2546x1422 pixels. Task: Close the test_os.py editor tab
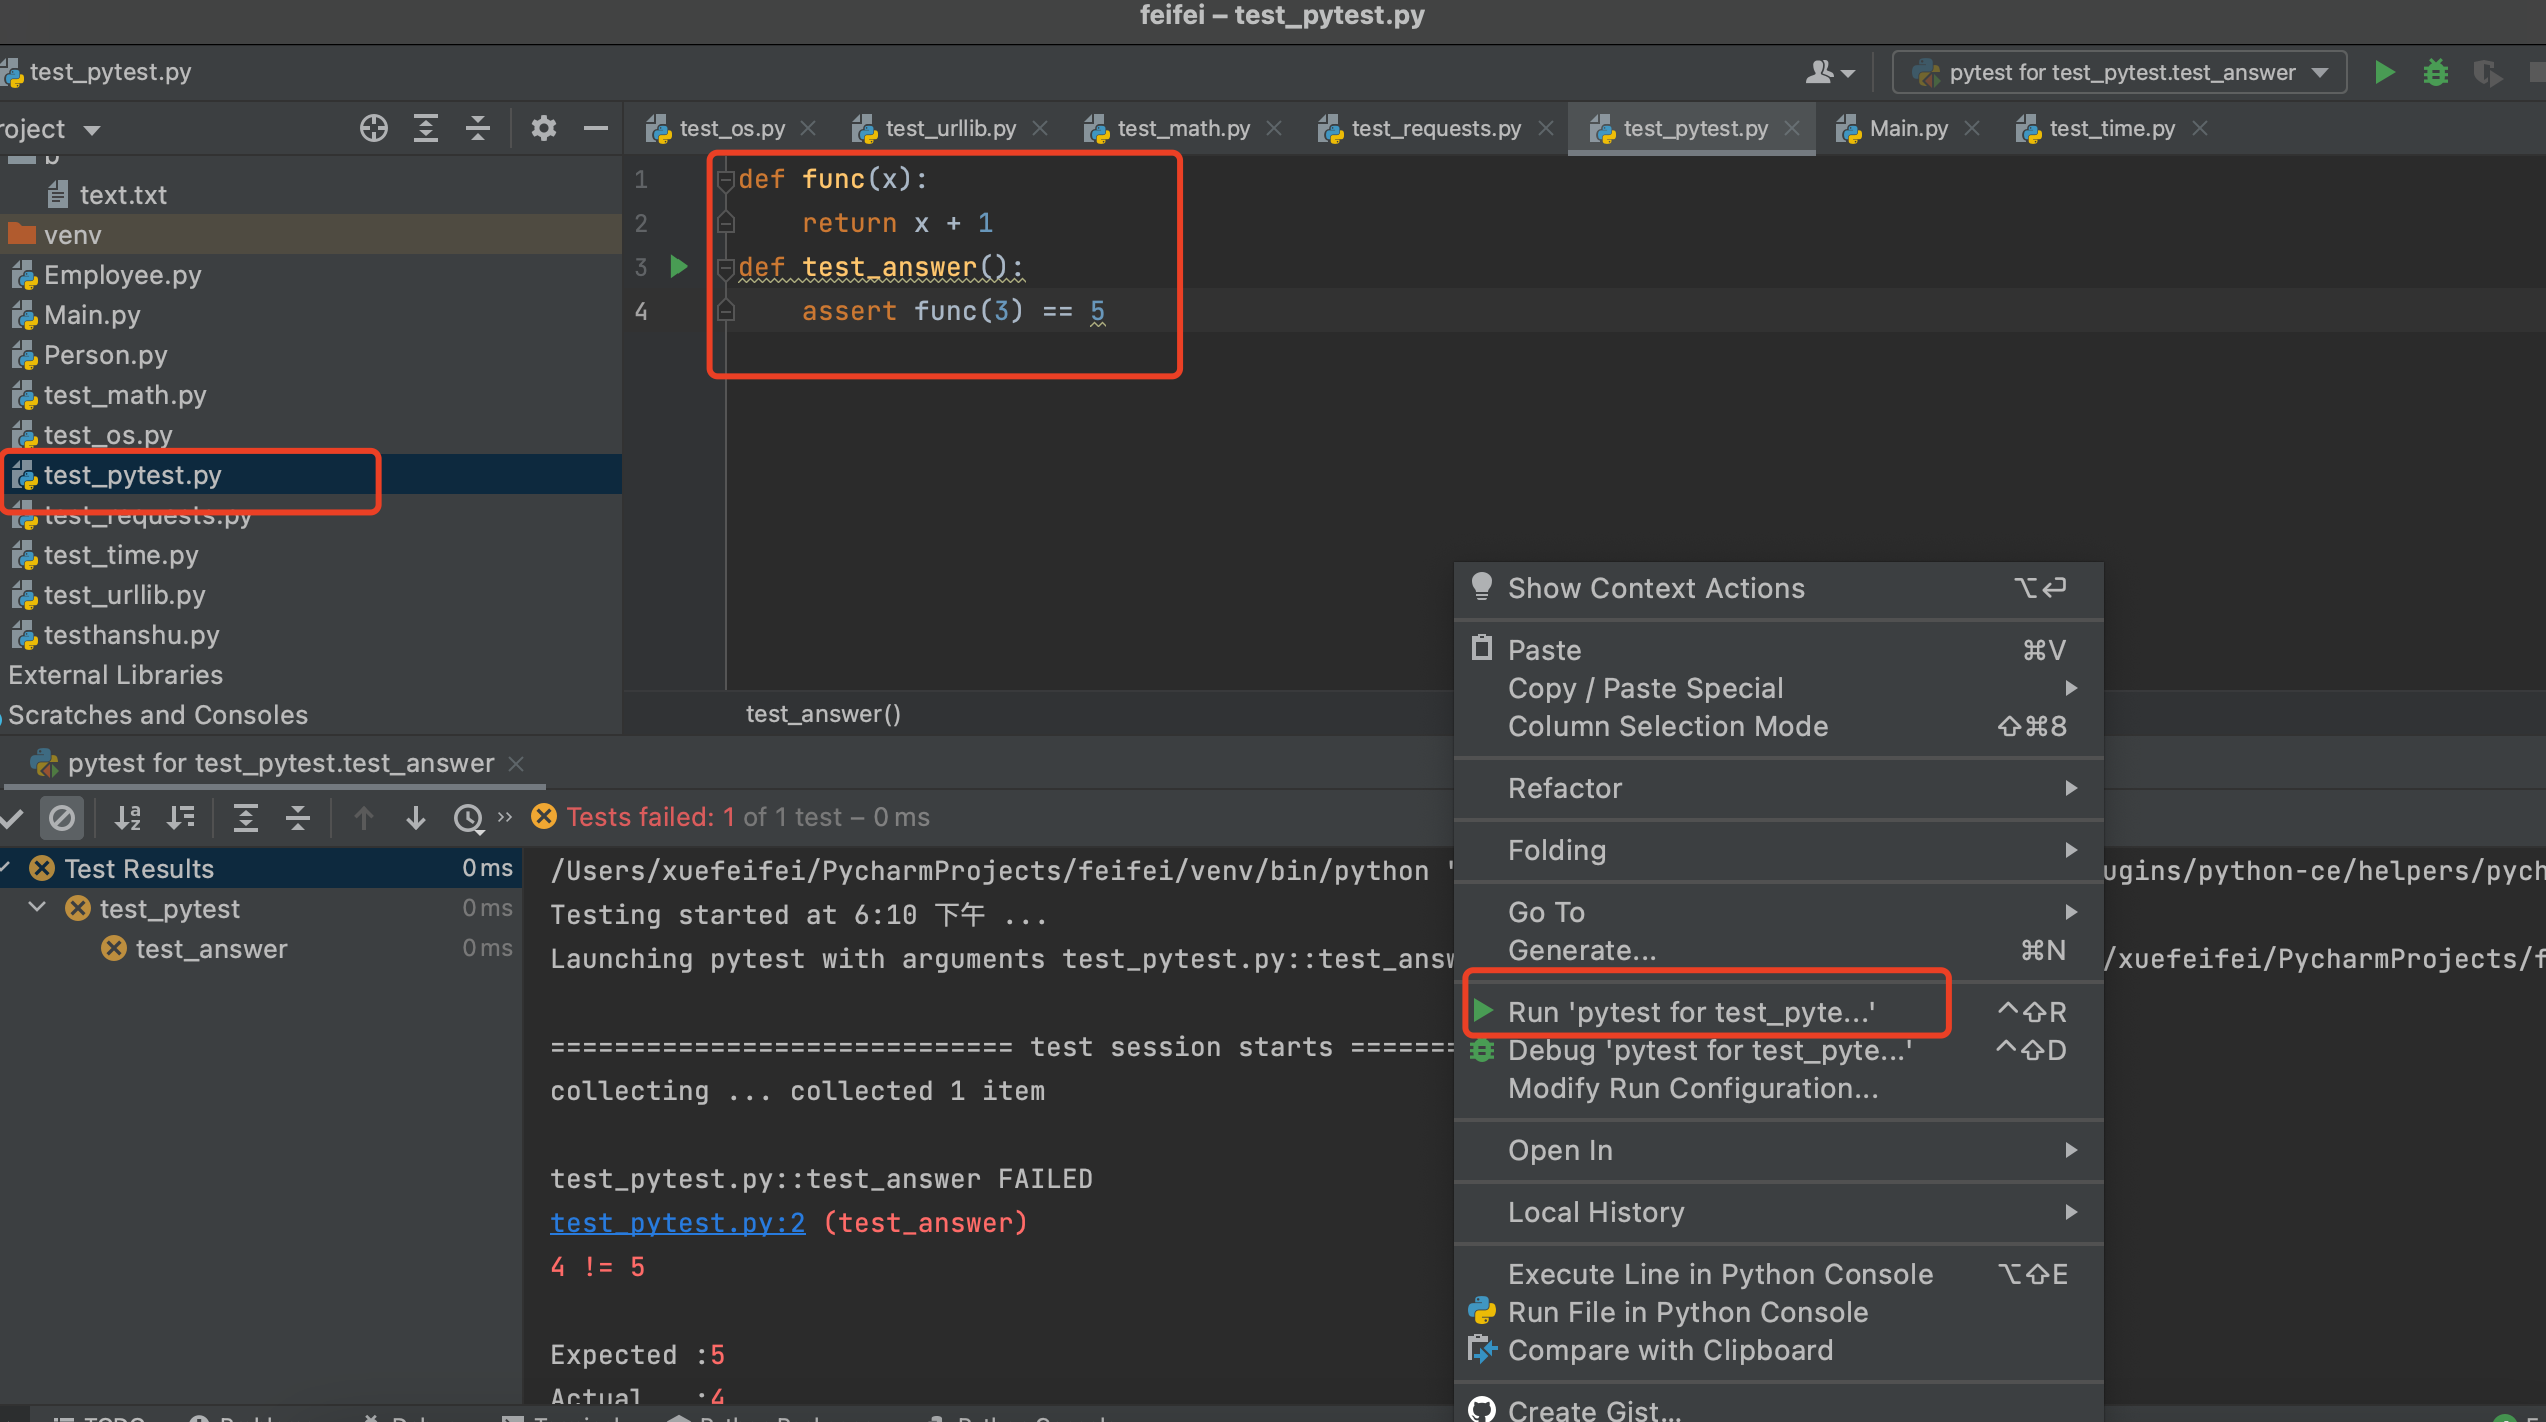808,128
